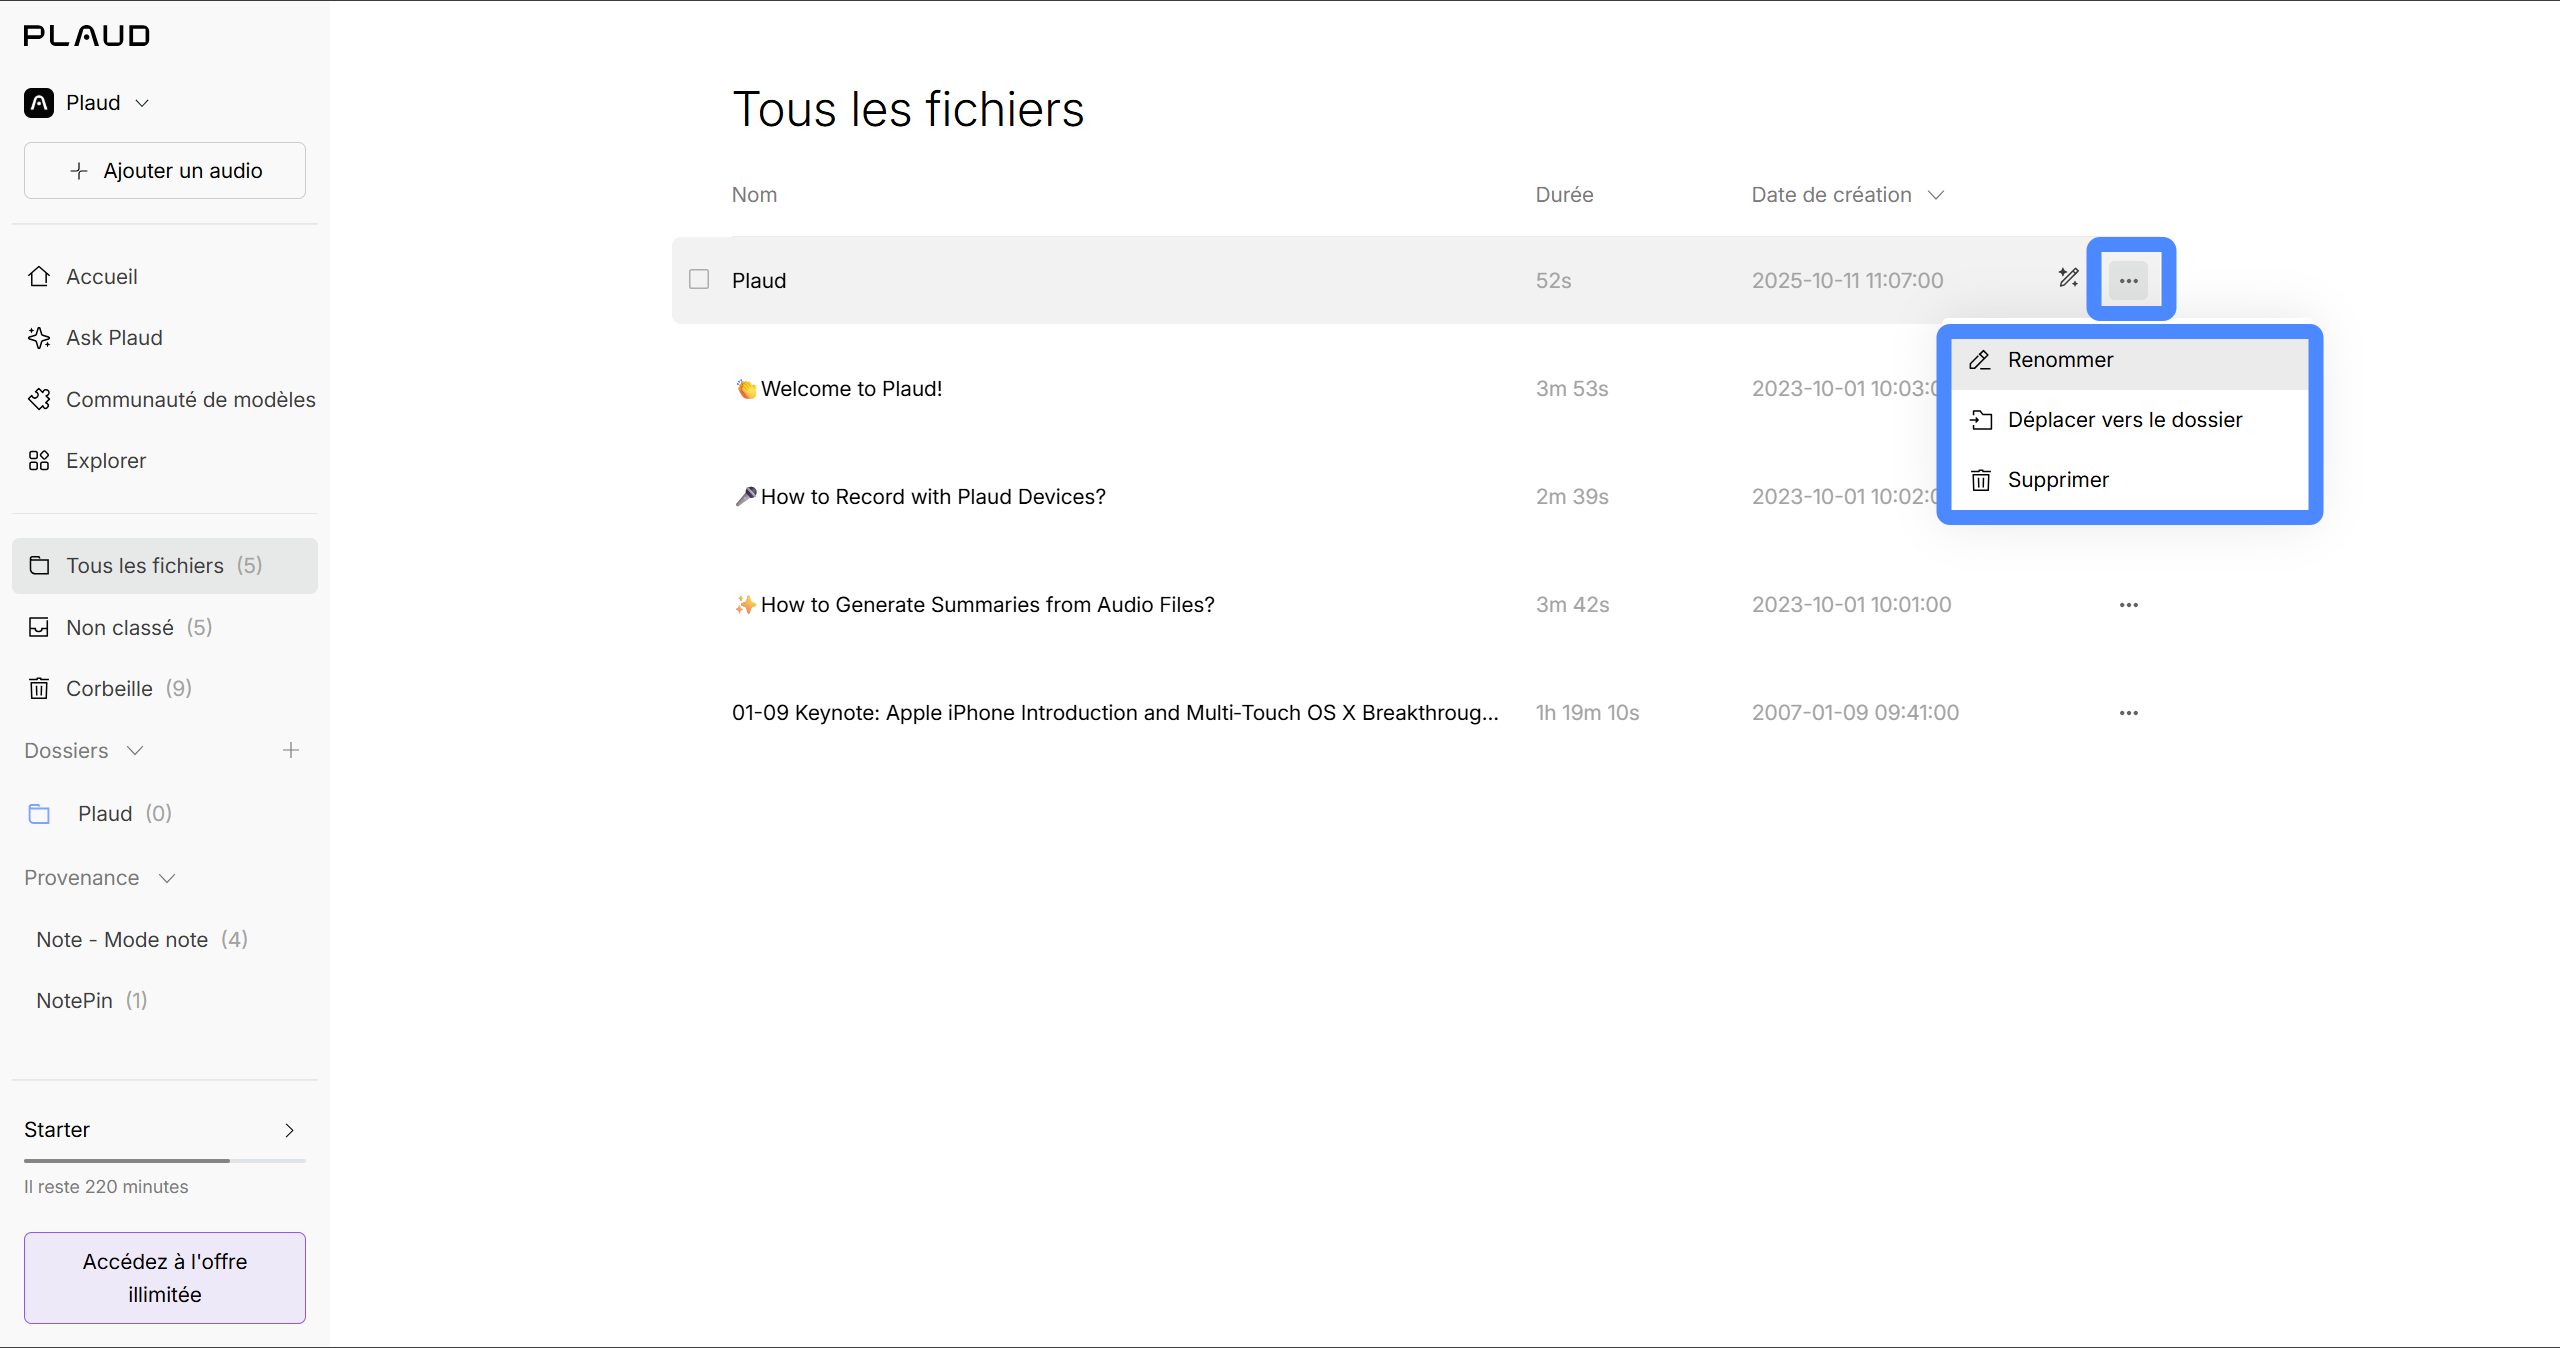Click the trash icon next to Supprimer
Image resolution: width=2560 pixels, height=1348 pixels.
[1980, 481]
